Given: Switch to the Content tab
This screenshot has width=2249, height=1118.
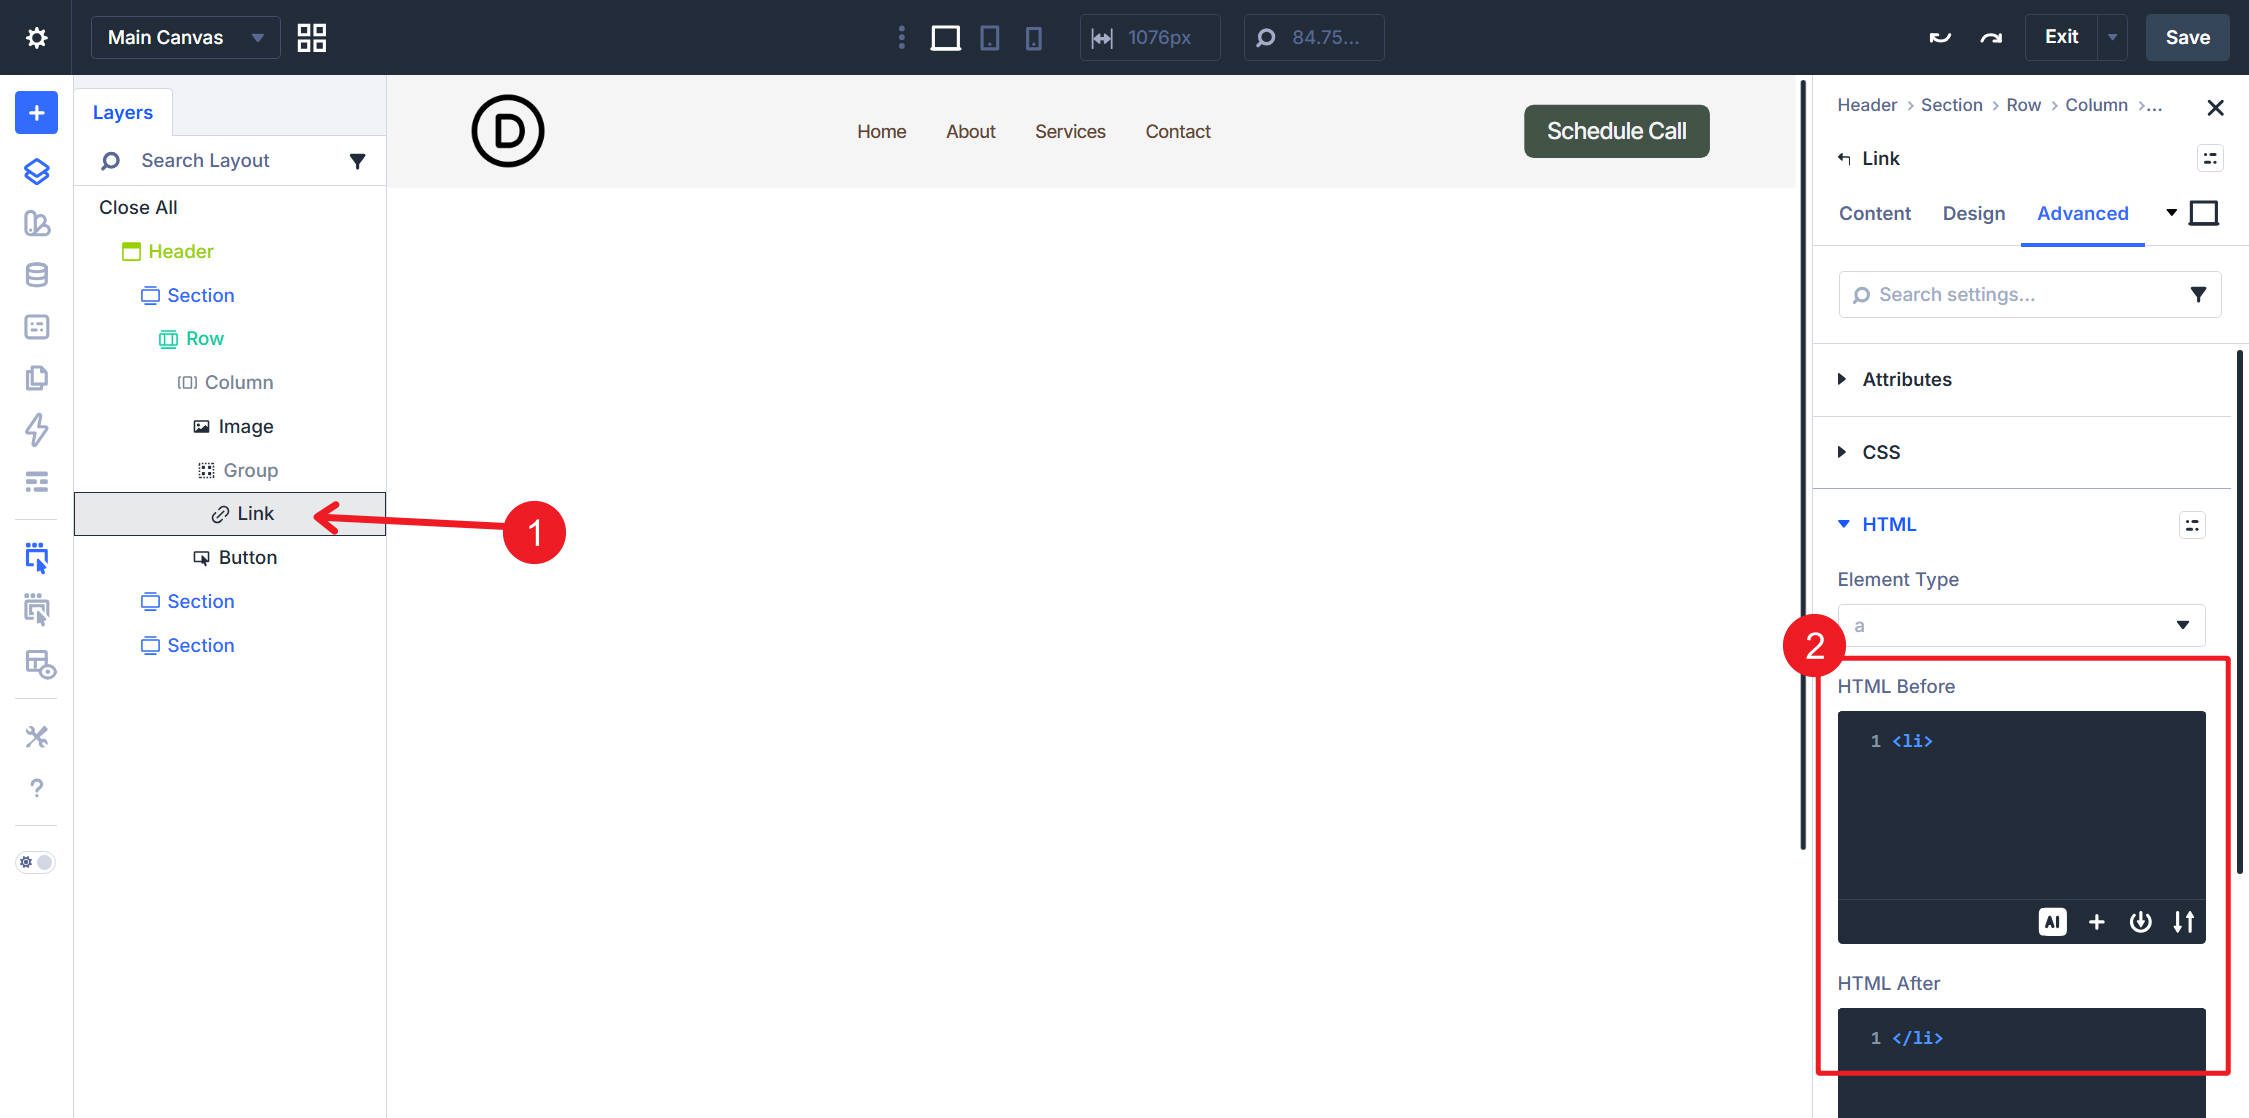Looking at the screenshot, I should coord(1874,213).
